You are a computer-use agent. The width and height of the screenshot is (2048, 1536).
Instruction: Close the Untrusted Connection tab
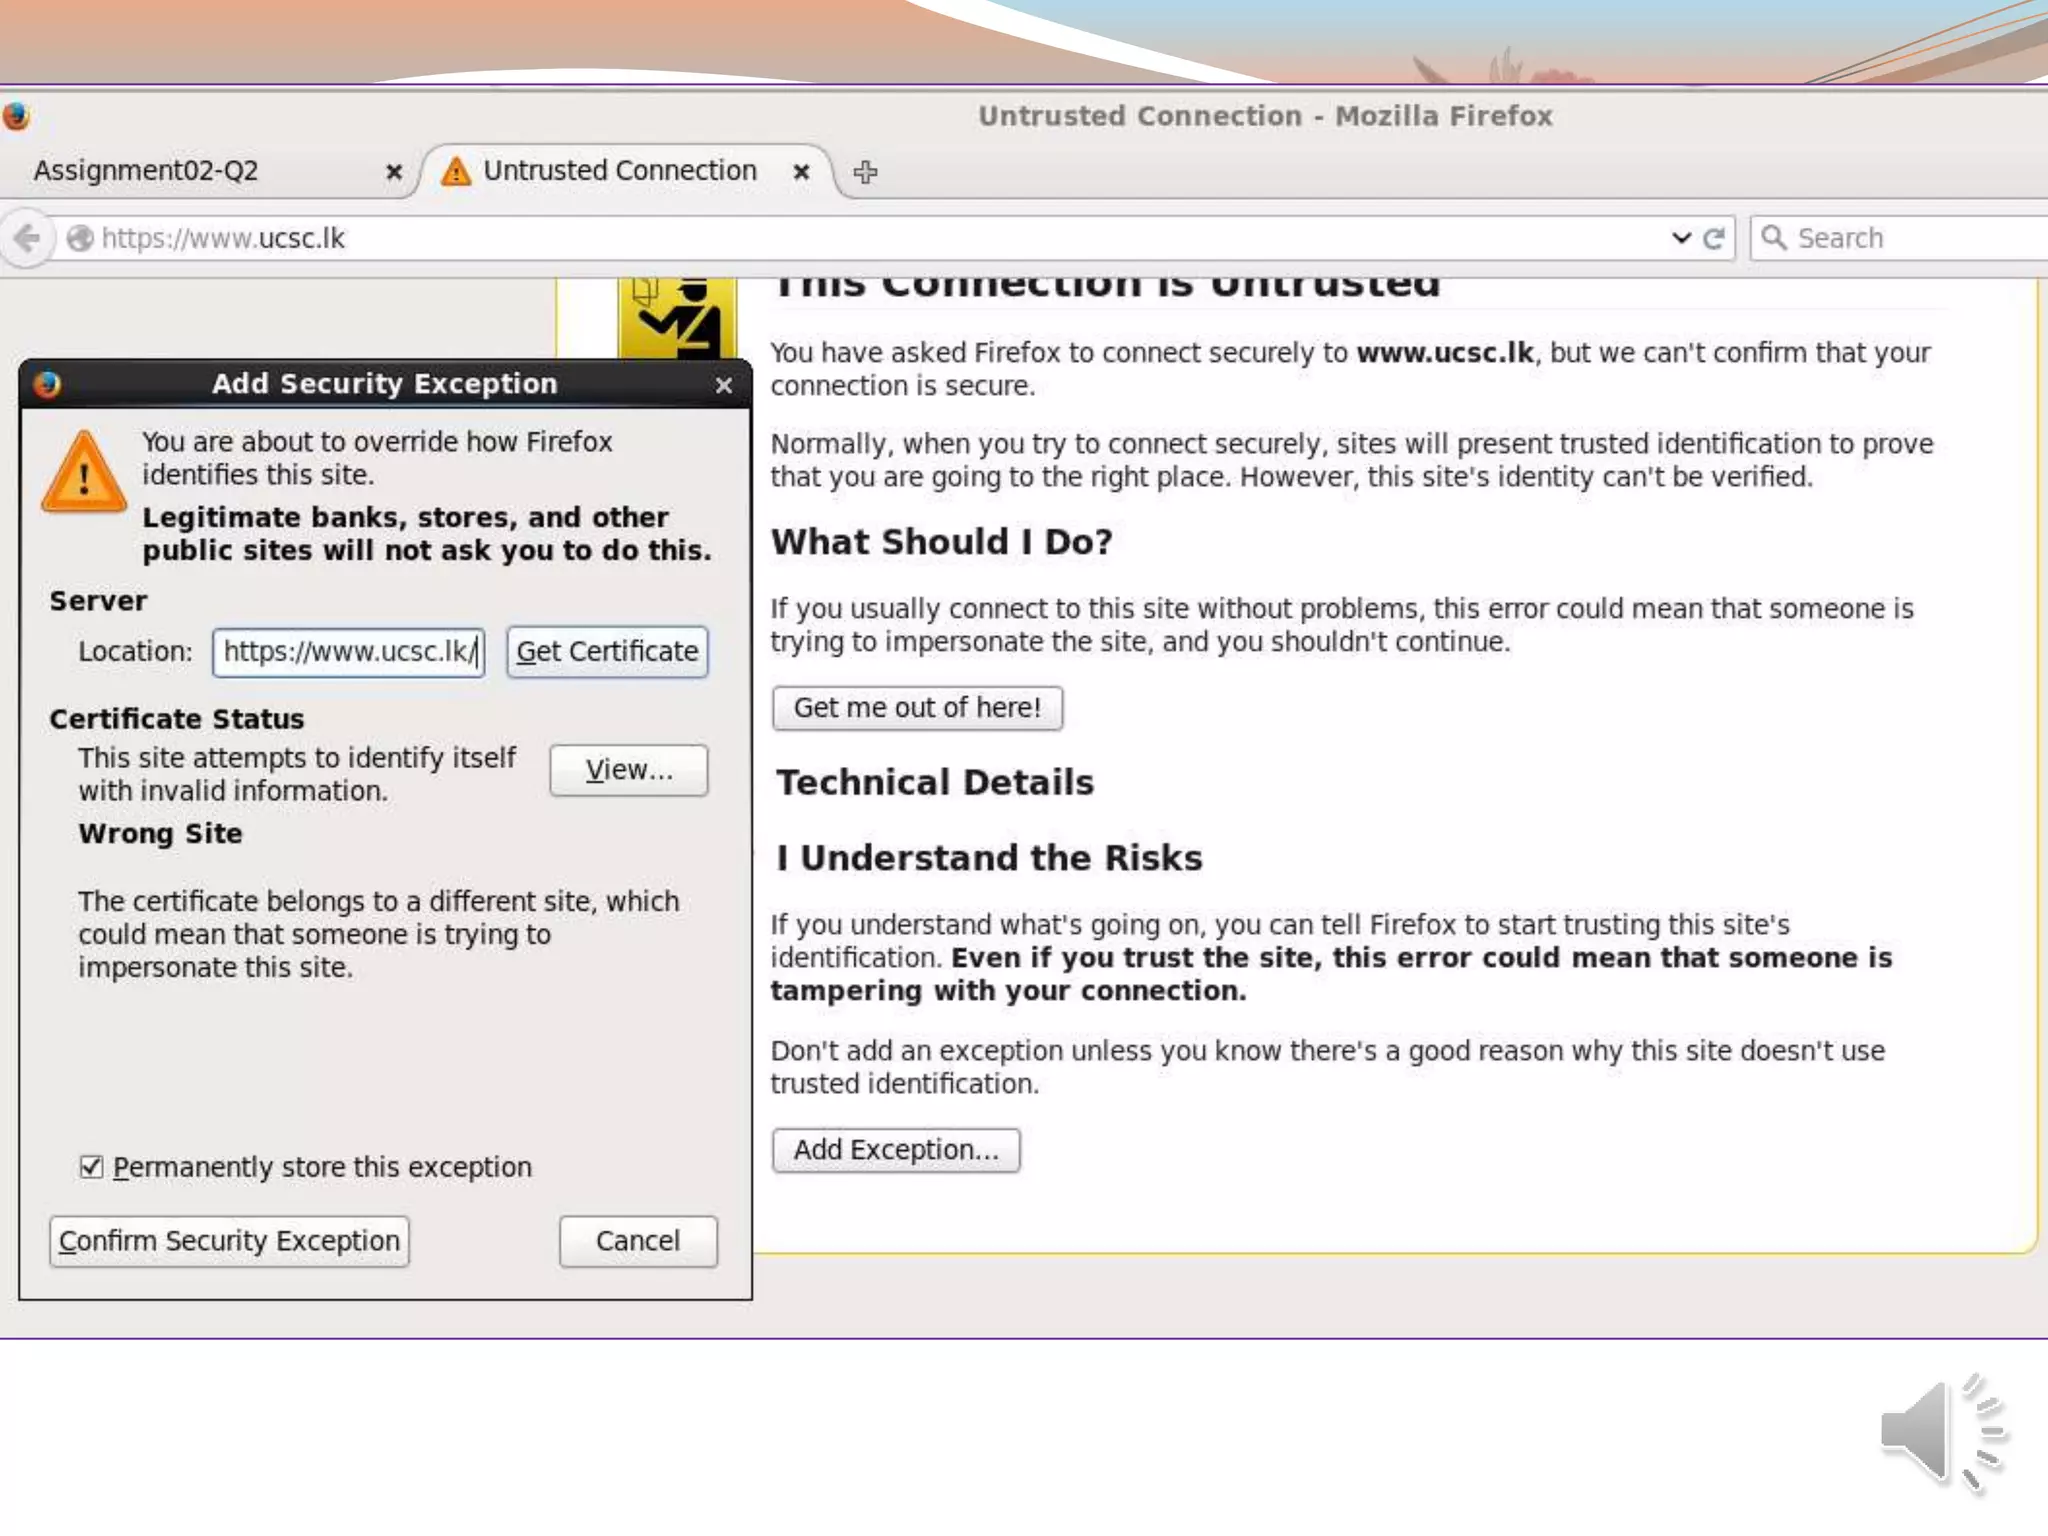(x=801, y=172)
